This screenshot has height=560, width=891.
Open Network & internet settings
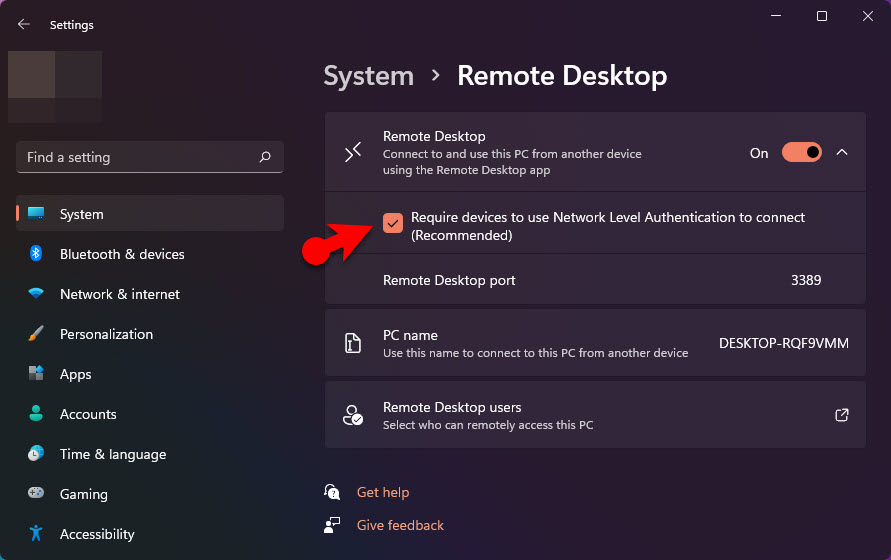pos(150,293)
